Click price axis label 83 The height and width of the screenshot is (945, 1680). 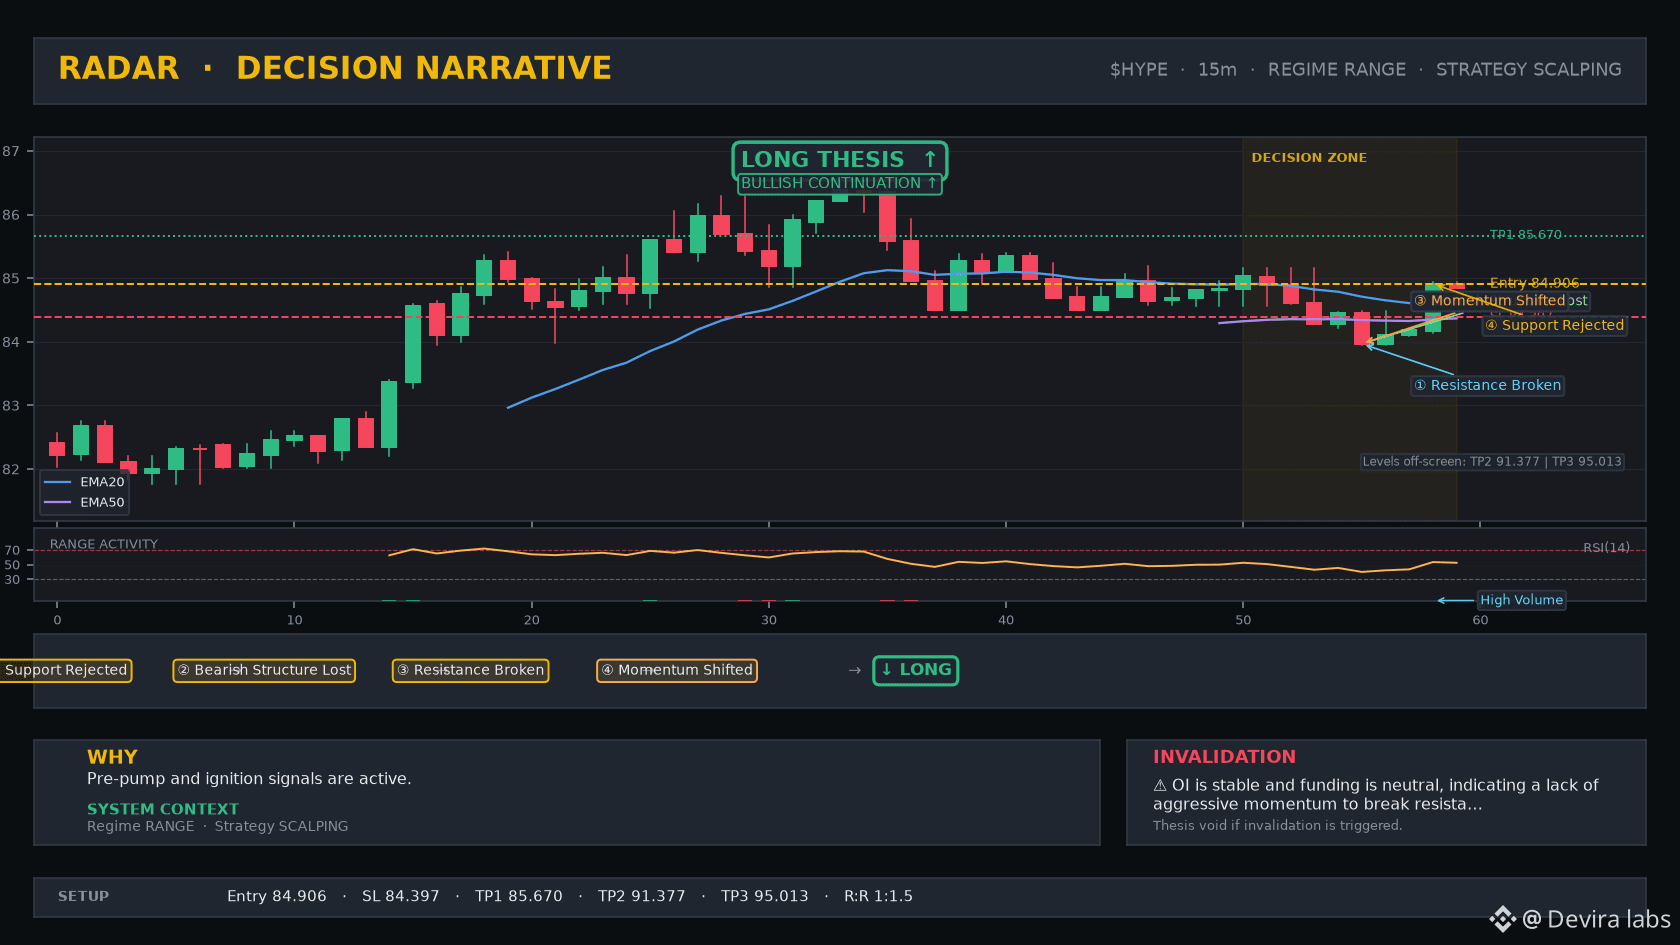coord(11,406)
